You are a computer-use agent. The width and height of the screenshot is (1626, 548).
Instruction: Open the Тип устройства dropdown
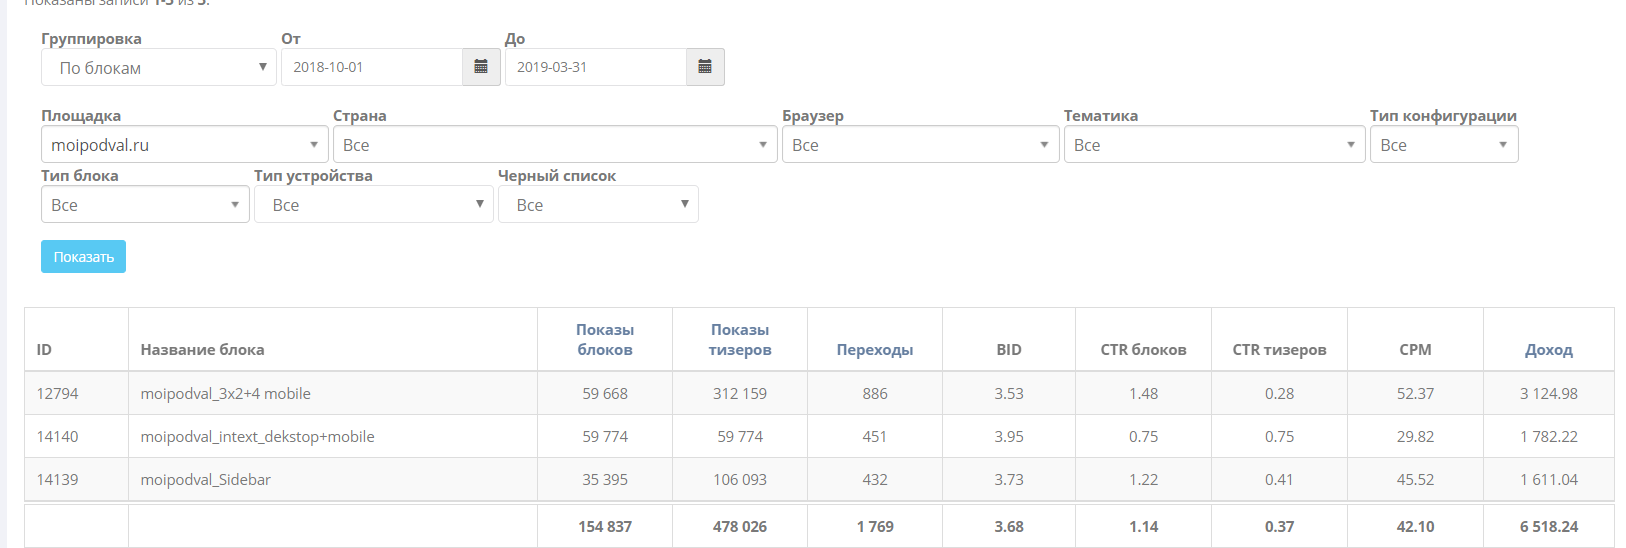coord(373,205)
